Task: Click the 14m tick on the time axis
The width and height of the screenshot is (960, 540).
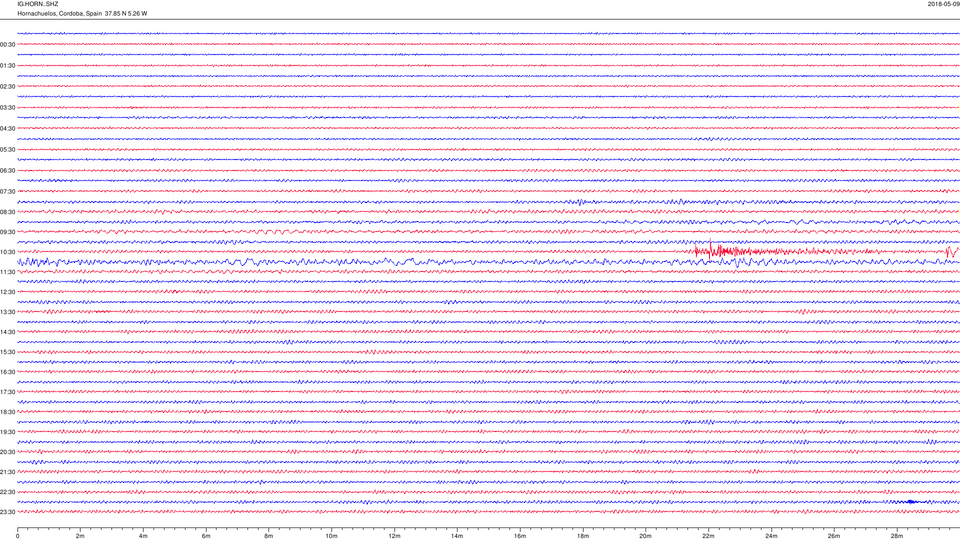Action: [x=457, y=536]
